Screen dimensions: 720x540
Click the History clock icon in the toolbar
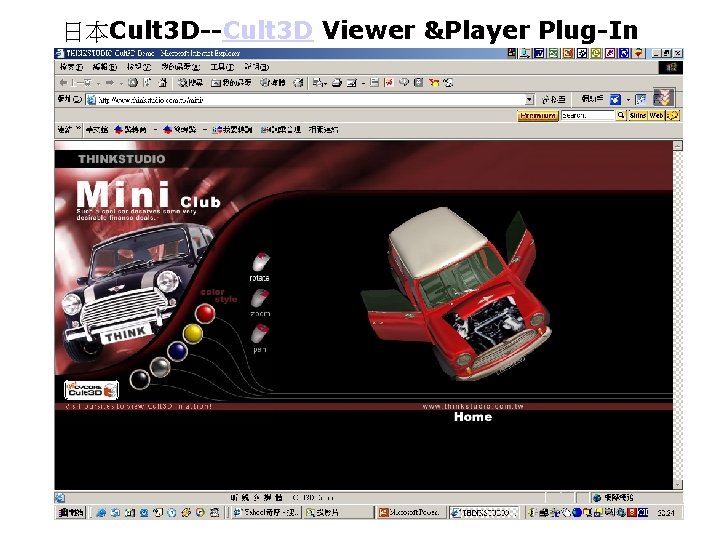[x=298, y=83]
